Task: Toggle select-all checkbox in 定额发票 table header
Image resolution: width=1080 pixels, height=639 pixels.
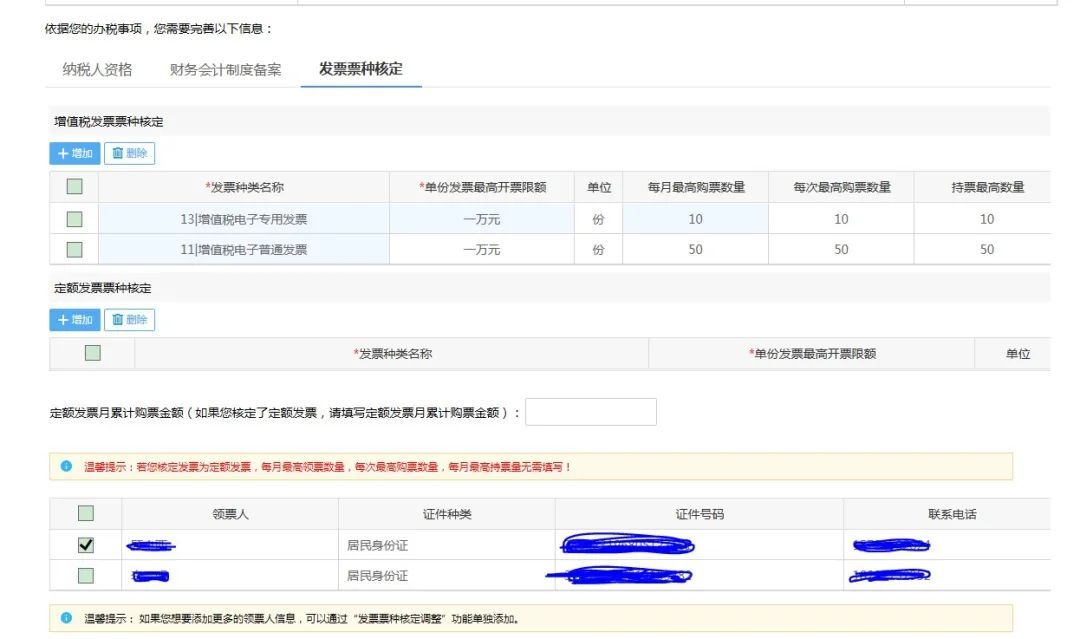Action: point(92,353)
